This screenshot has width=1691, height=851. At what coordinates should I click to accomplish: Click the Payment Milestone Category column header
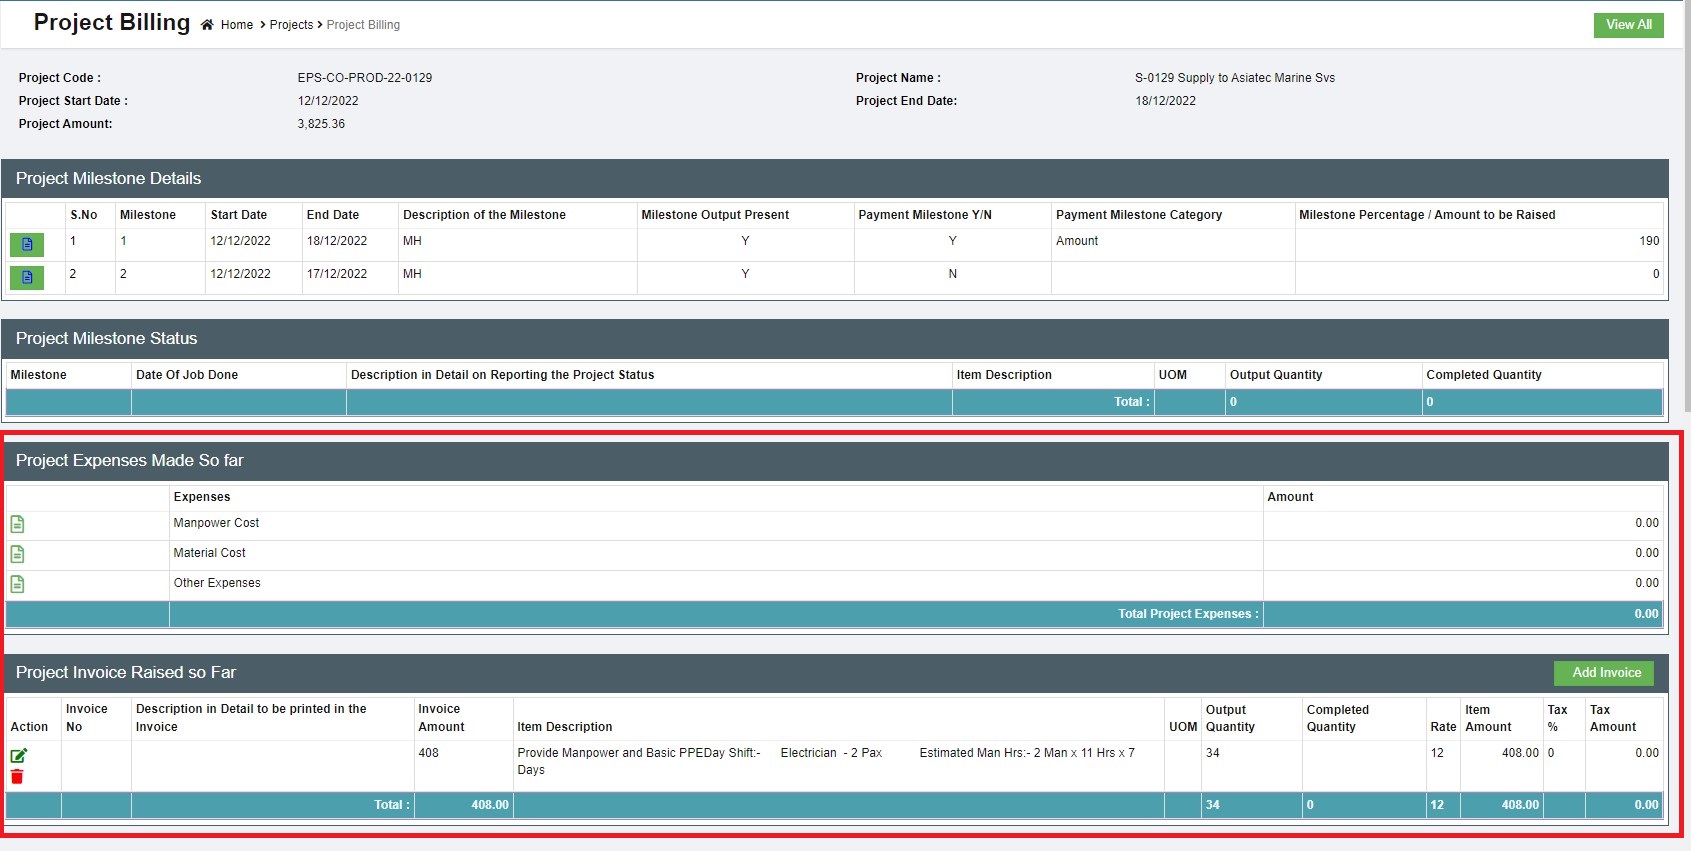1138,215
